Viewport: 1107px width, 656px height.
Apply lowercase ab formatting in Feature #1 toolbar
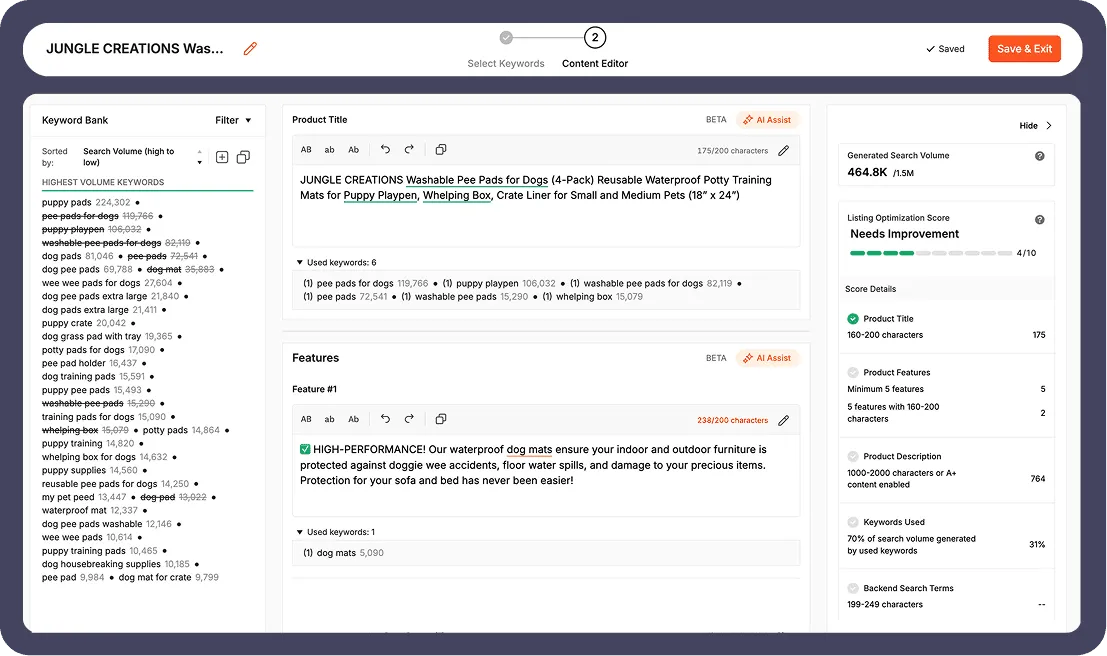[x=329, y=419]
